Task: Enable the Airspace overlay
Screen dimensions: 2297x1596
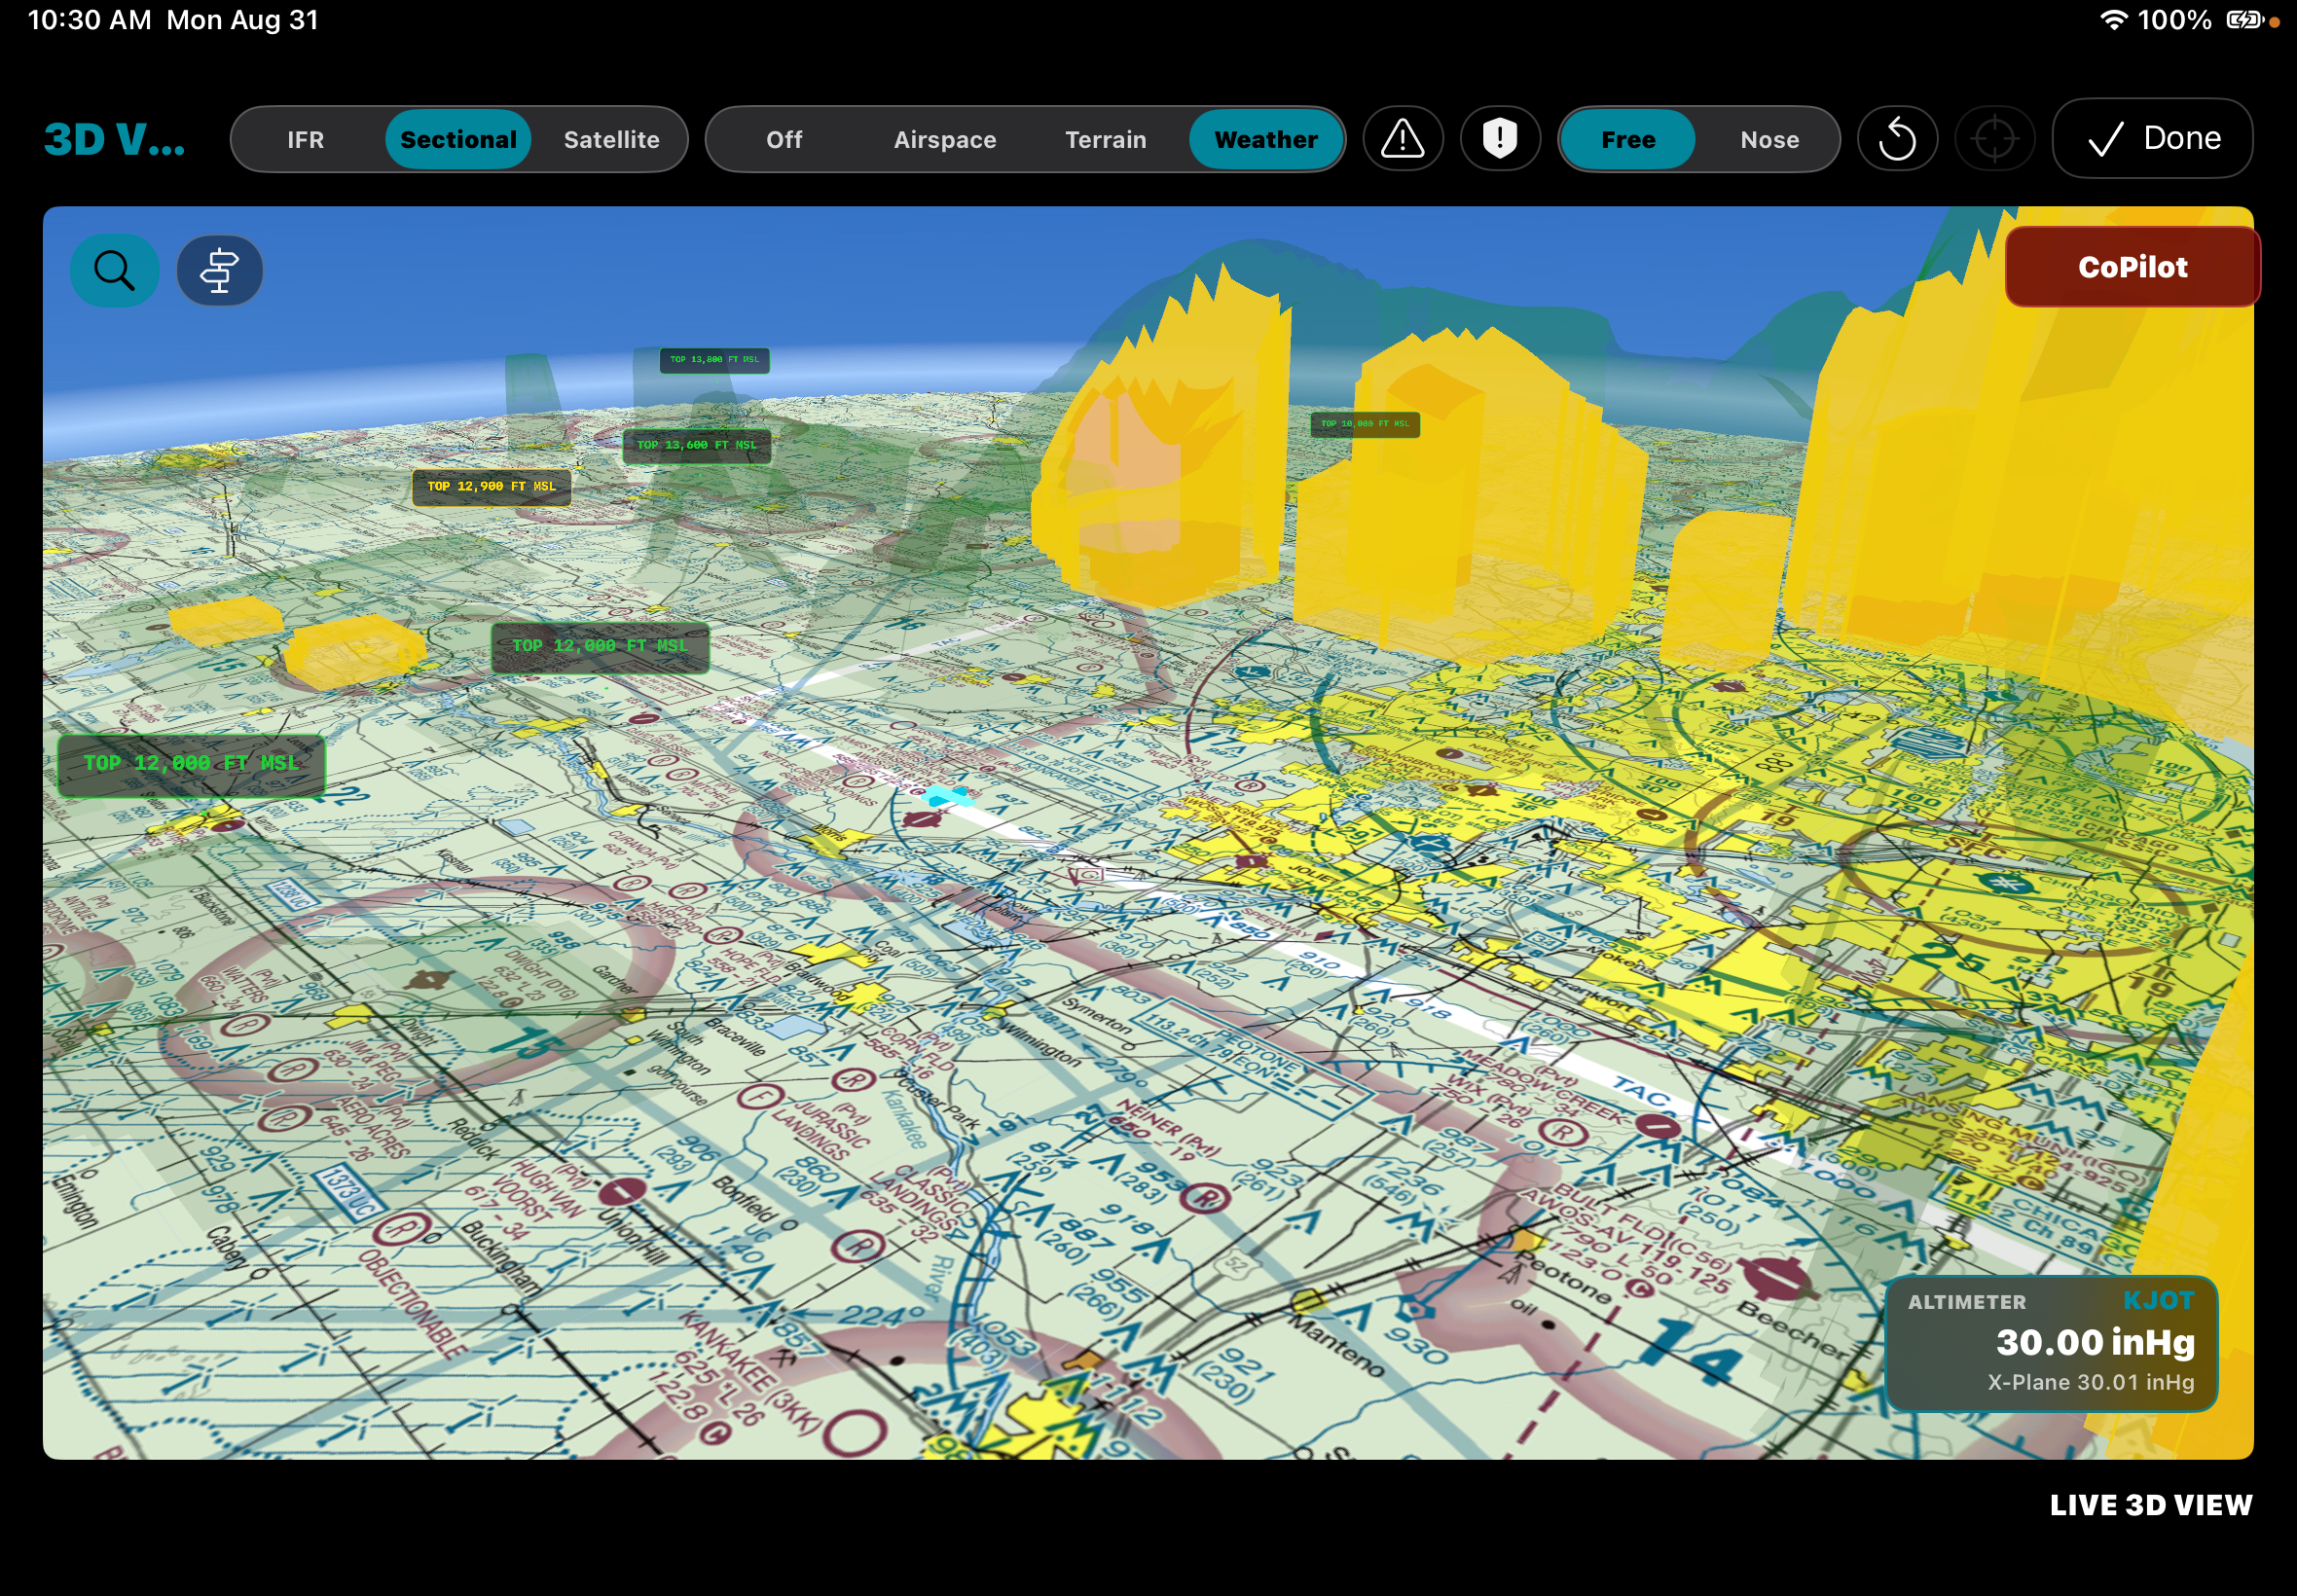Action: (x=945, y=139)
